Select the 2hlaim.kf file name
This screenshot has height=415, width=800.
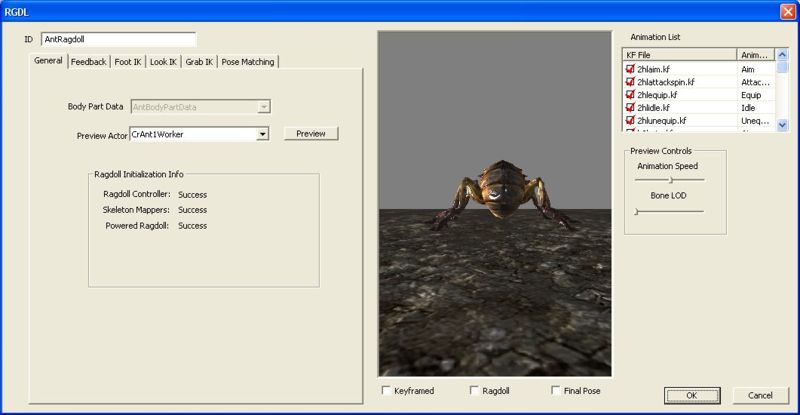(653, 69)
